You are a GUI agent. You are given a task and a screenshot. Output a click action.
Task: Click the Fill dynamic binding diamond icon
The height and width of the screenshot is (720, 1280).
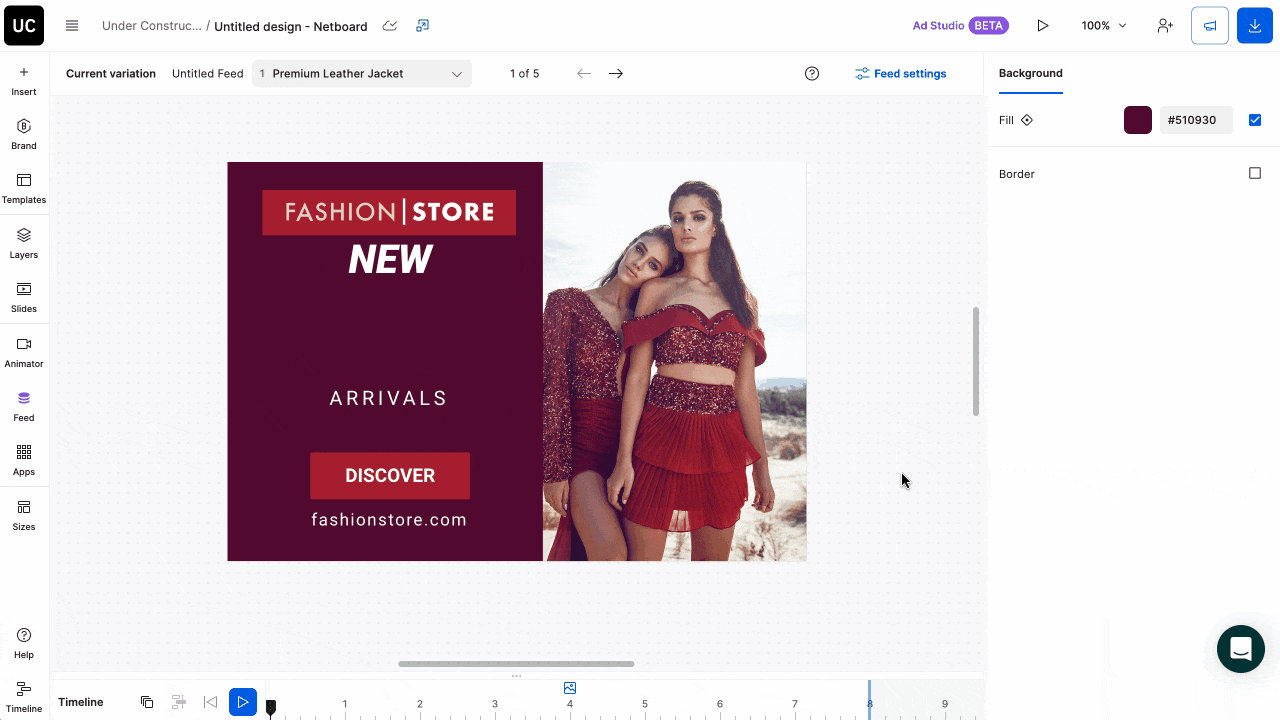point(1027,120)
